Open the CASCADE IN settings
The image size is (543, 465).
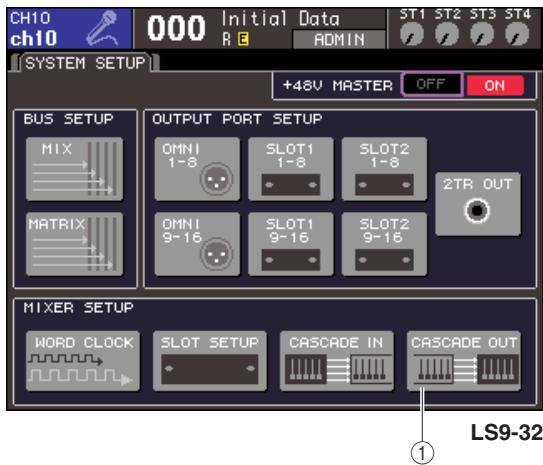click(x=337, y=361)
